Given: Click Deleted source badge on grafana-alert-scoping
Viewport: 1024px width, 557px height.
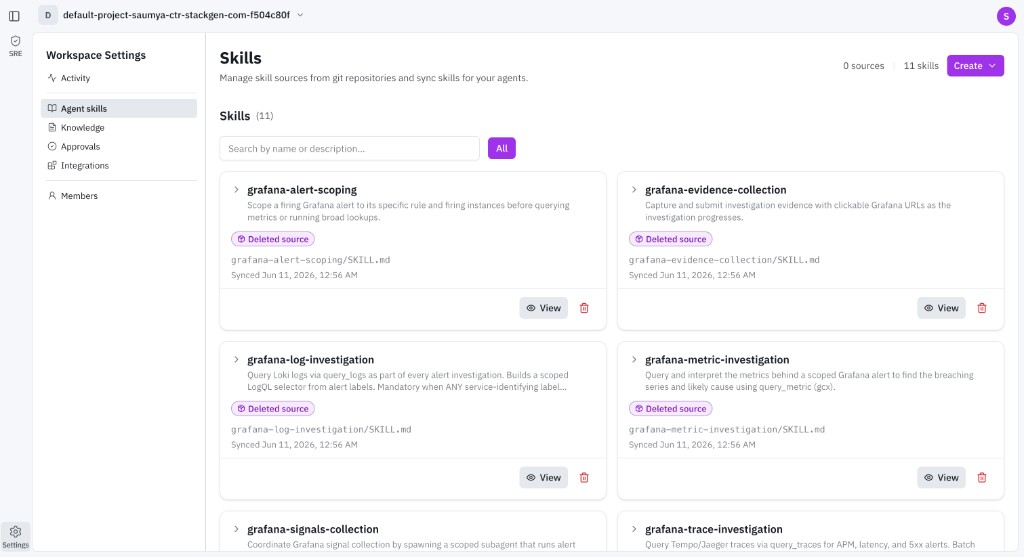Looking at the screenshot, I should (273, 239).
